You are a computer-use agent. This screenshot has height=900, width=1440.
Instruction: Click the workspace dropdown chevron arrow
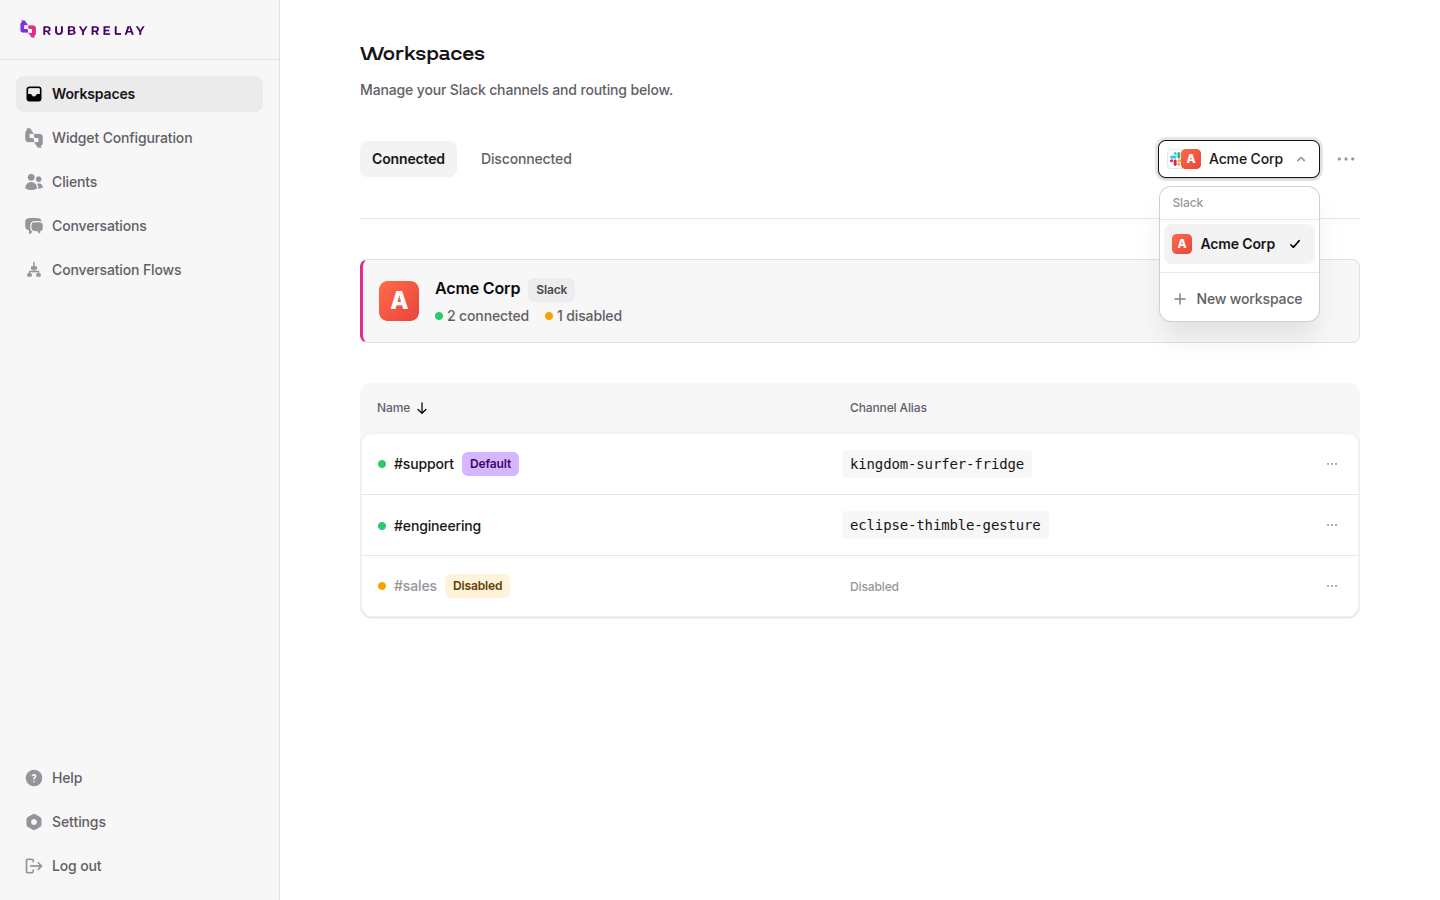coord(1301,159)
